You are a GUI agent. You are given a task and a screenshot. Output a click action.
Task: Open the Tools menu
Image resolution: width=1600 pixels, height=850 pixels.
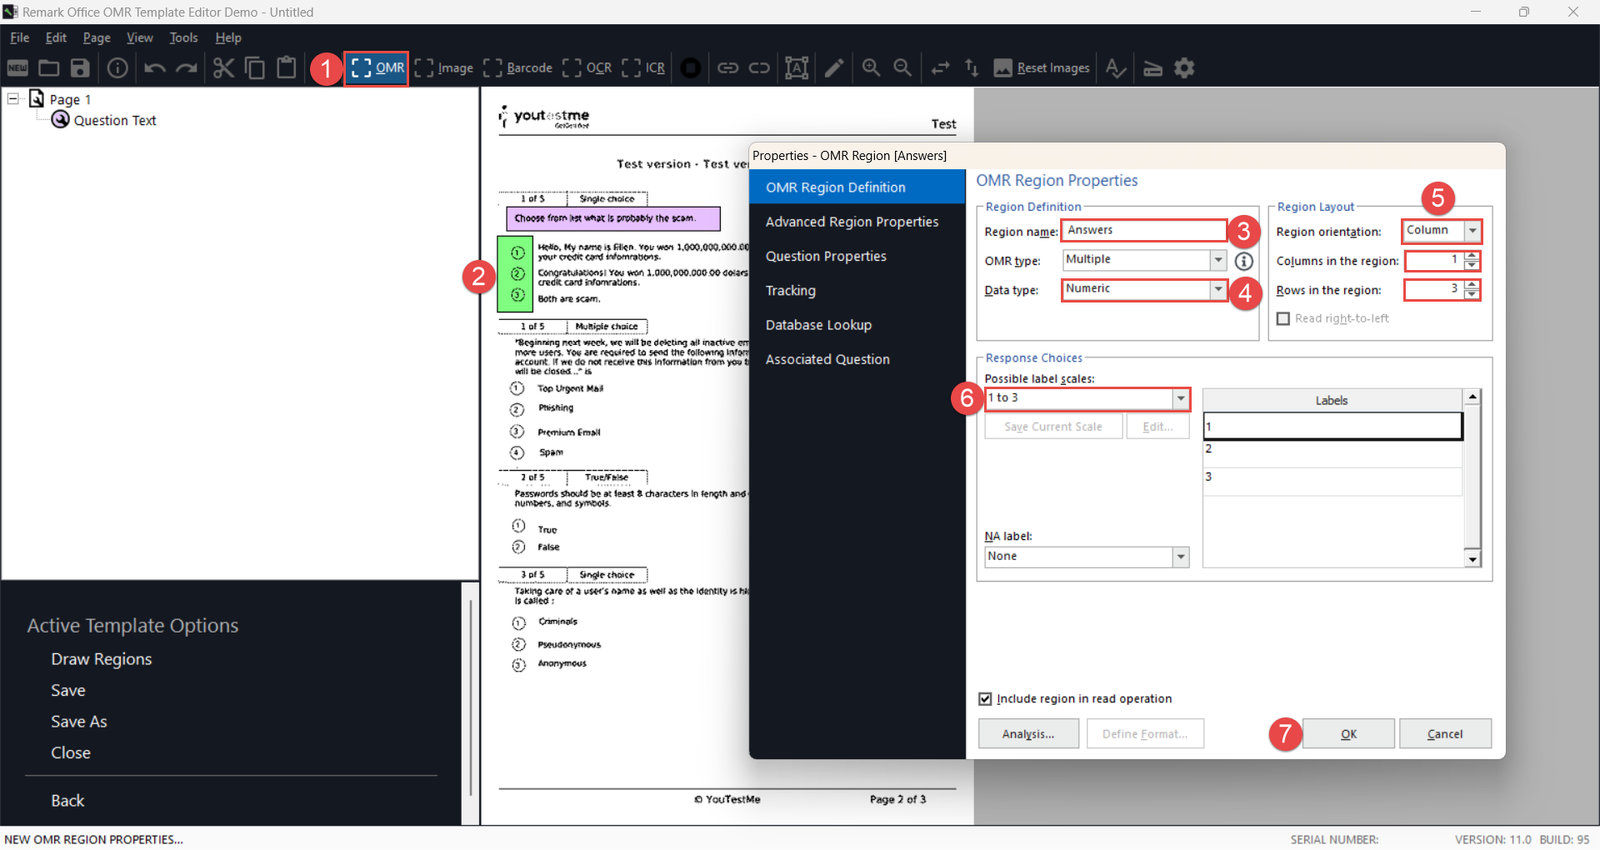[x=183, y=38]
